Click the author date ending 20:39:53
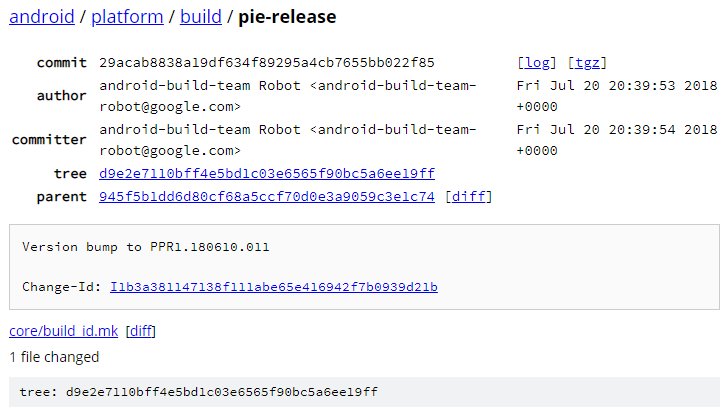 tap(616, 96)
